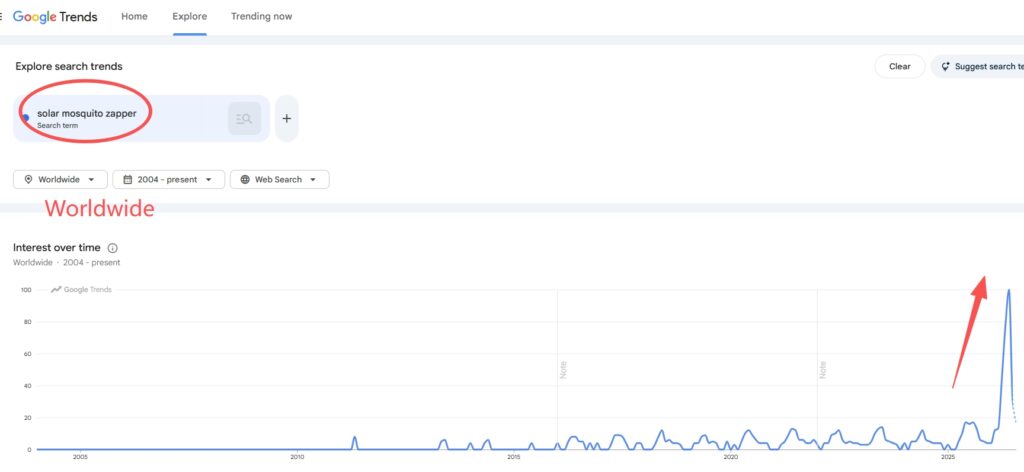Click the Google Trends logo
Image resolution: width=1024 pixels, height=472 pixels.
[x=56, y=17]
